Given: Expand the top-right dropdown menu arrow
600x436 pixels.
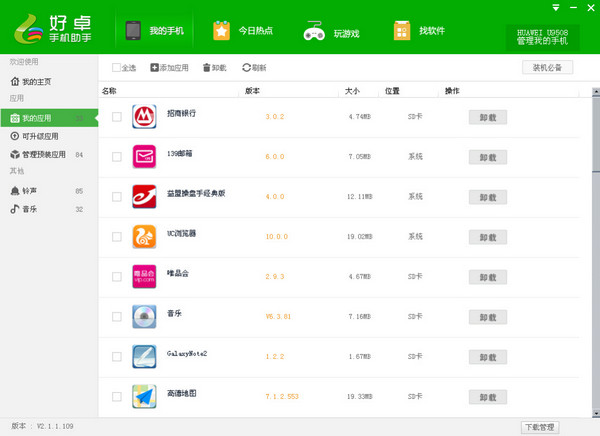Looking at the screenshot, I should 556,7.
